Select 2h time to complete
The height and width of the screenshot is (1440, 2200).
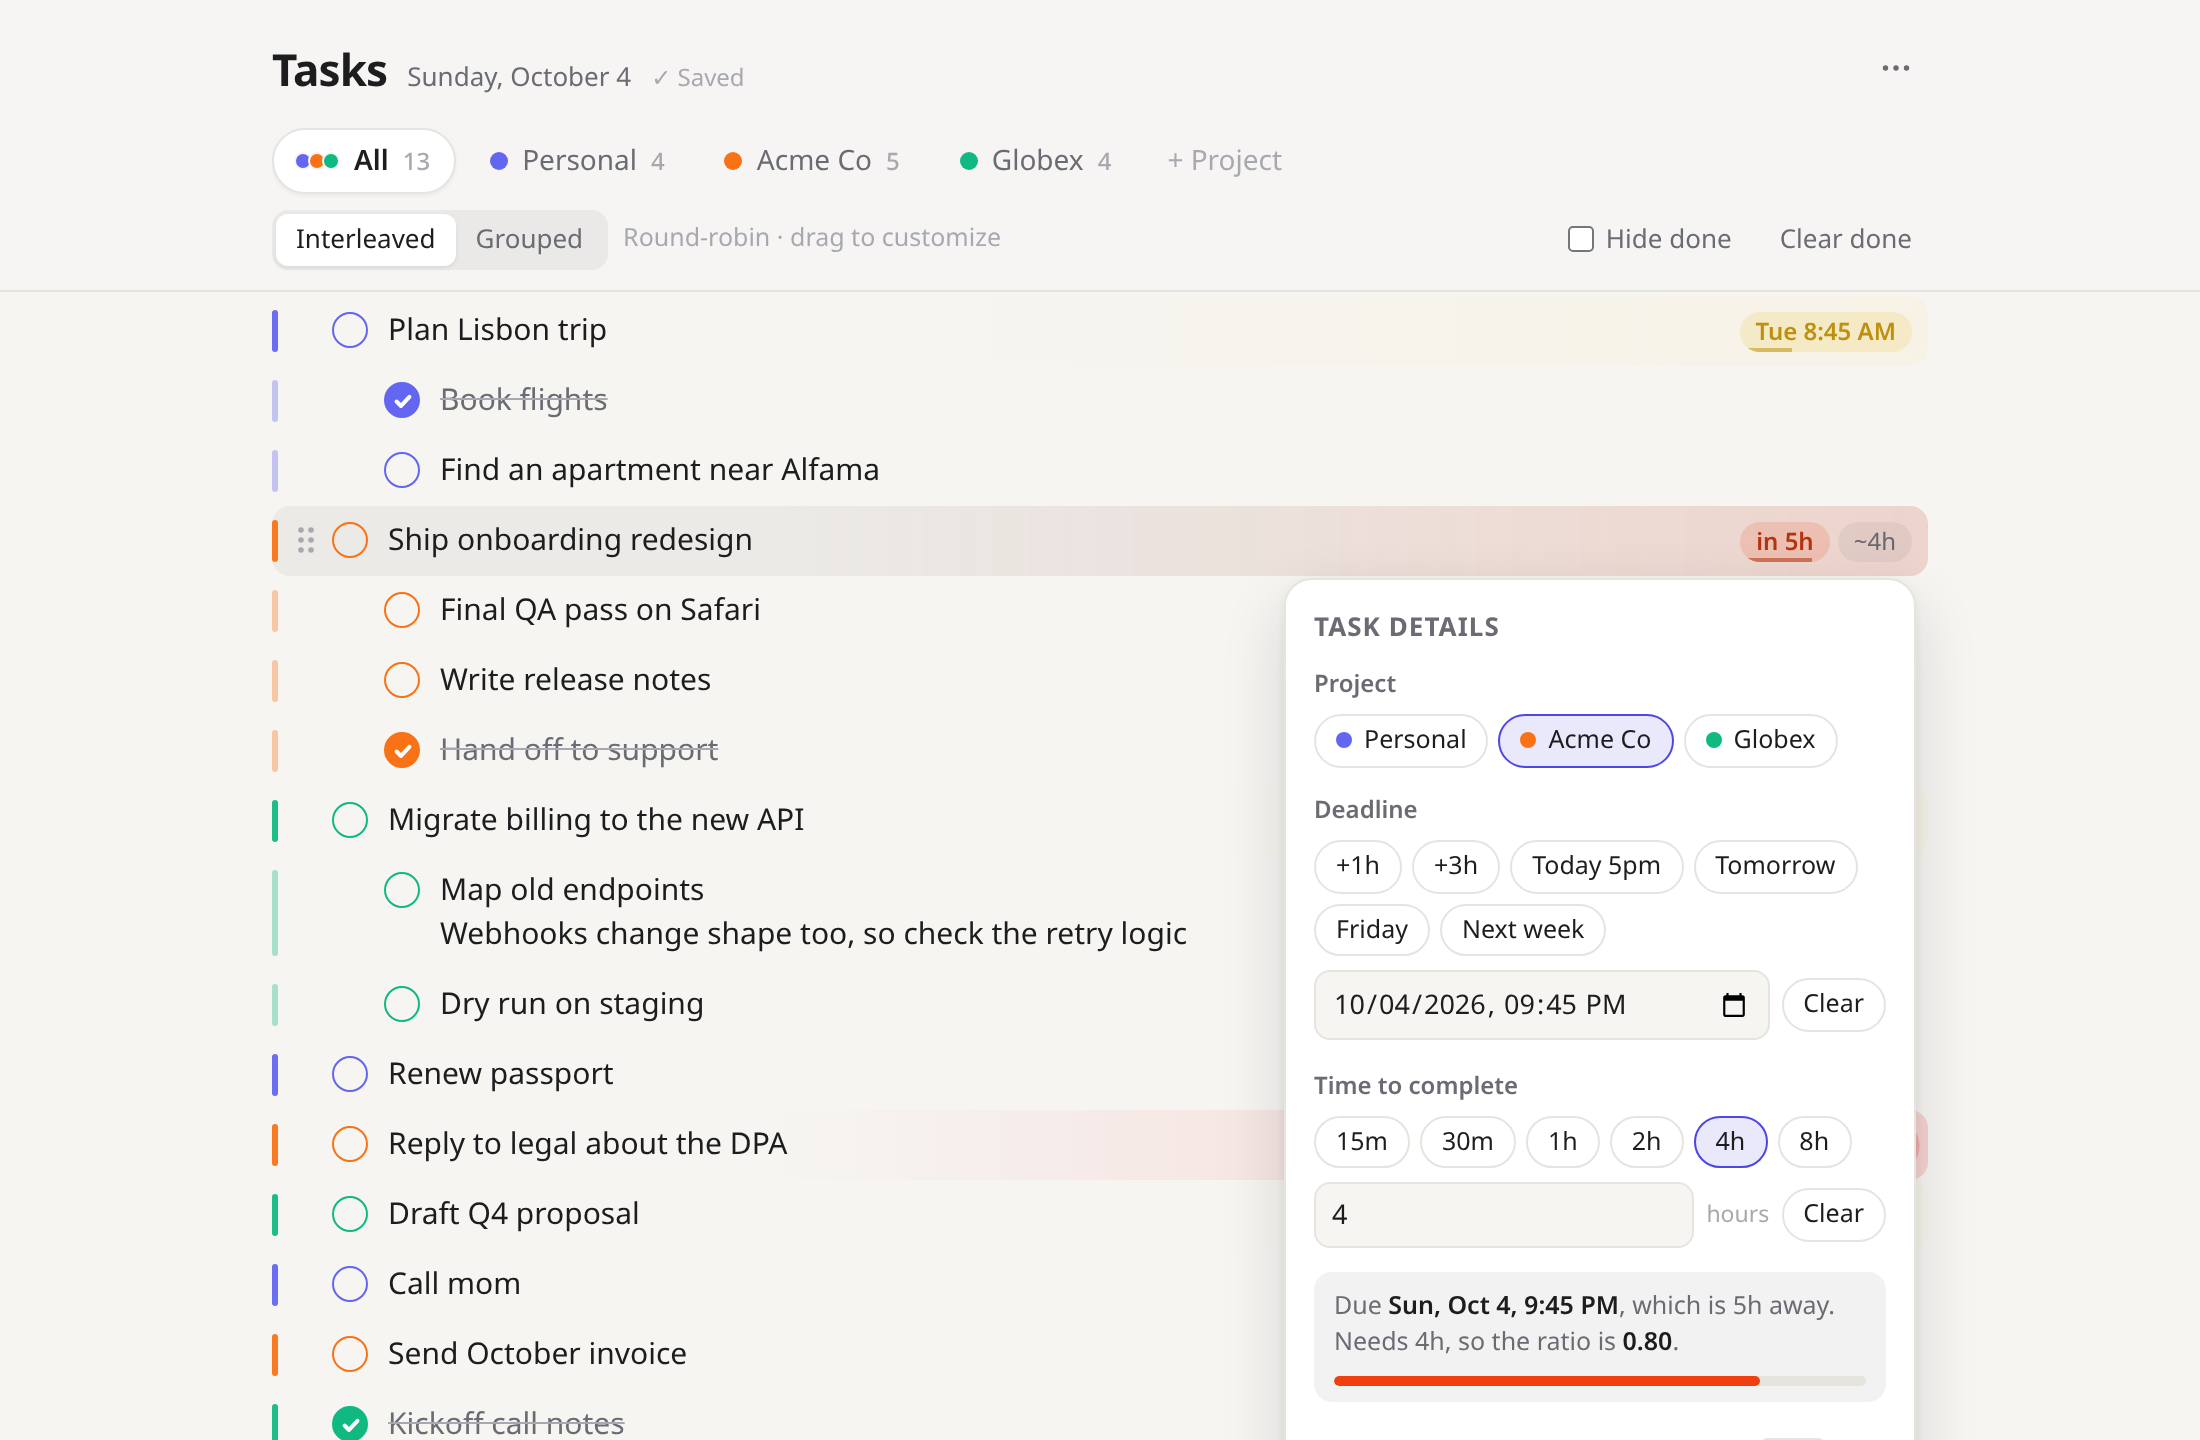(x=1646, y=1142)
